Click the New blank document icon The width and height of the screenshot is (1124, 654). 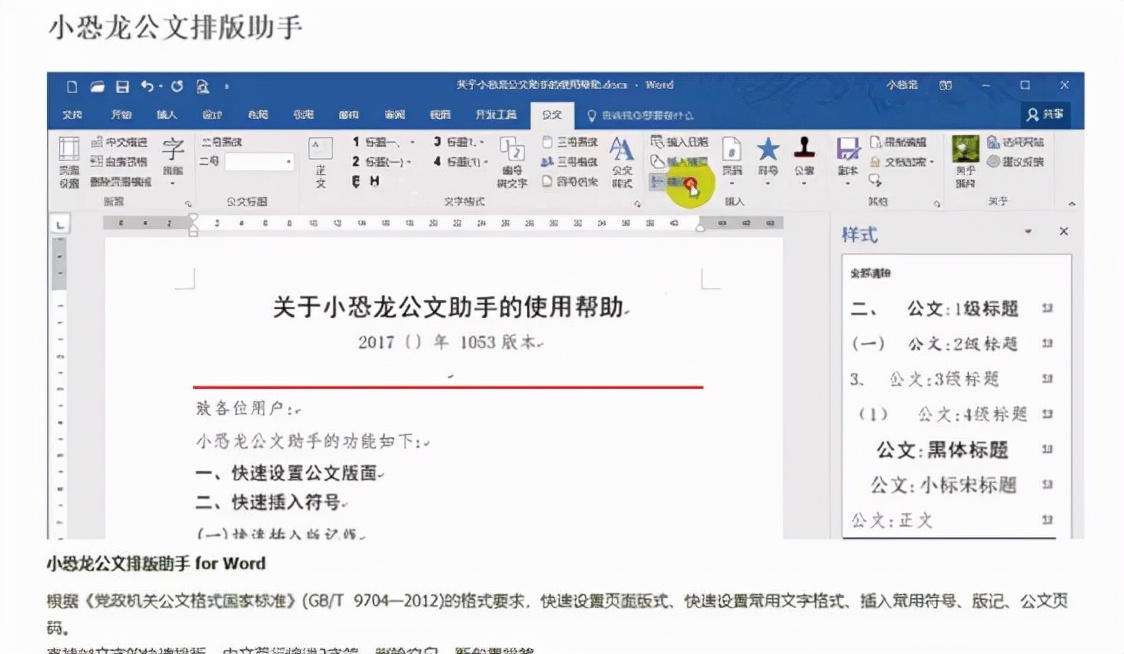72,87
